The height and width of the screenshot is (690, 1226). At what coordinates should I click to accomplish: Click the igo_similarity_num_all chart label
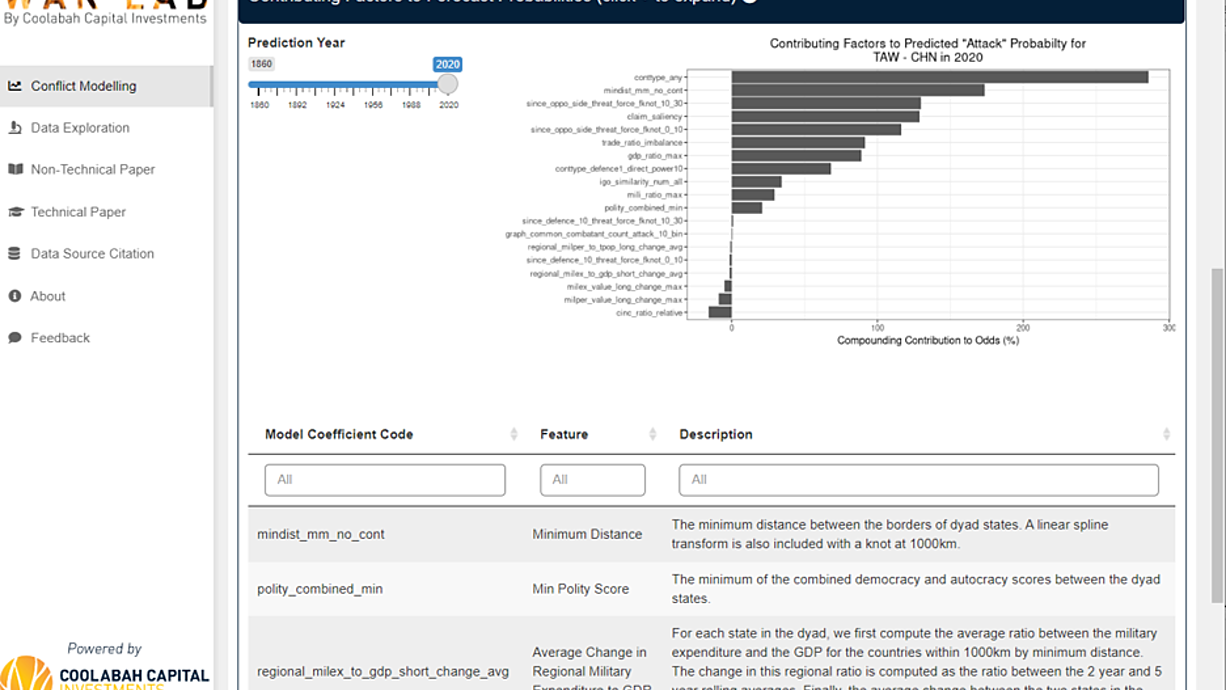(642, 182)
